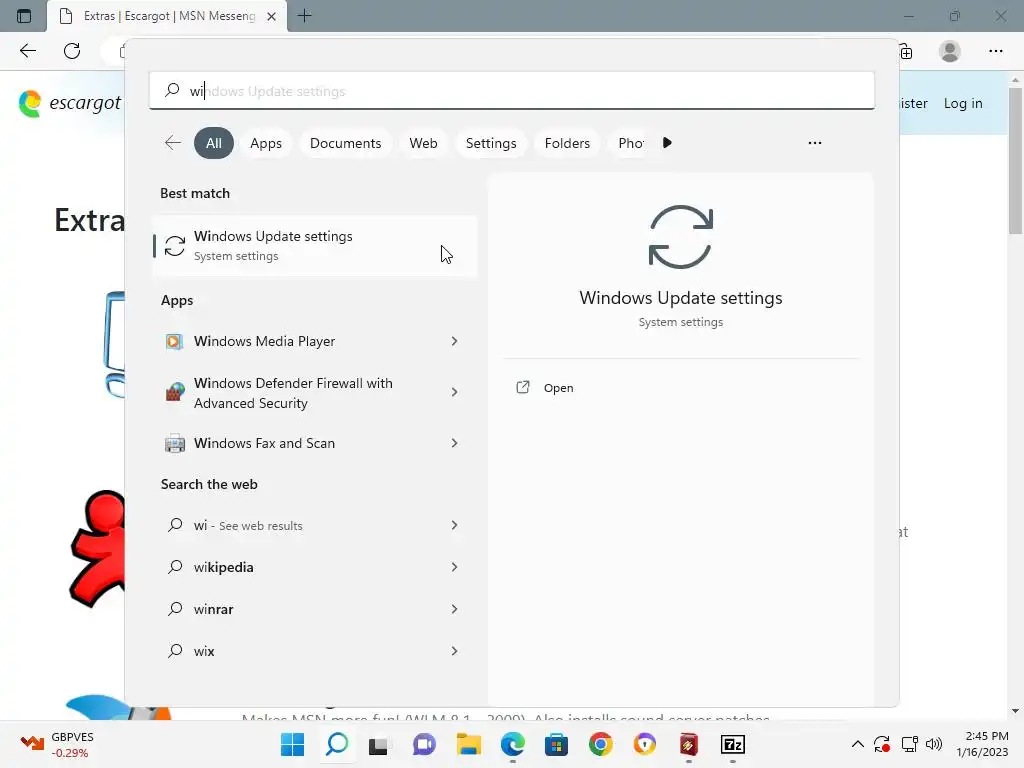The image size is (1024, 768).
Task: Open Microsoft Store from the taskbar
Action: coord(556,744)
